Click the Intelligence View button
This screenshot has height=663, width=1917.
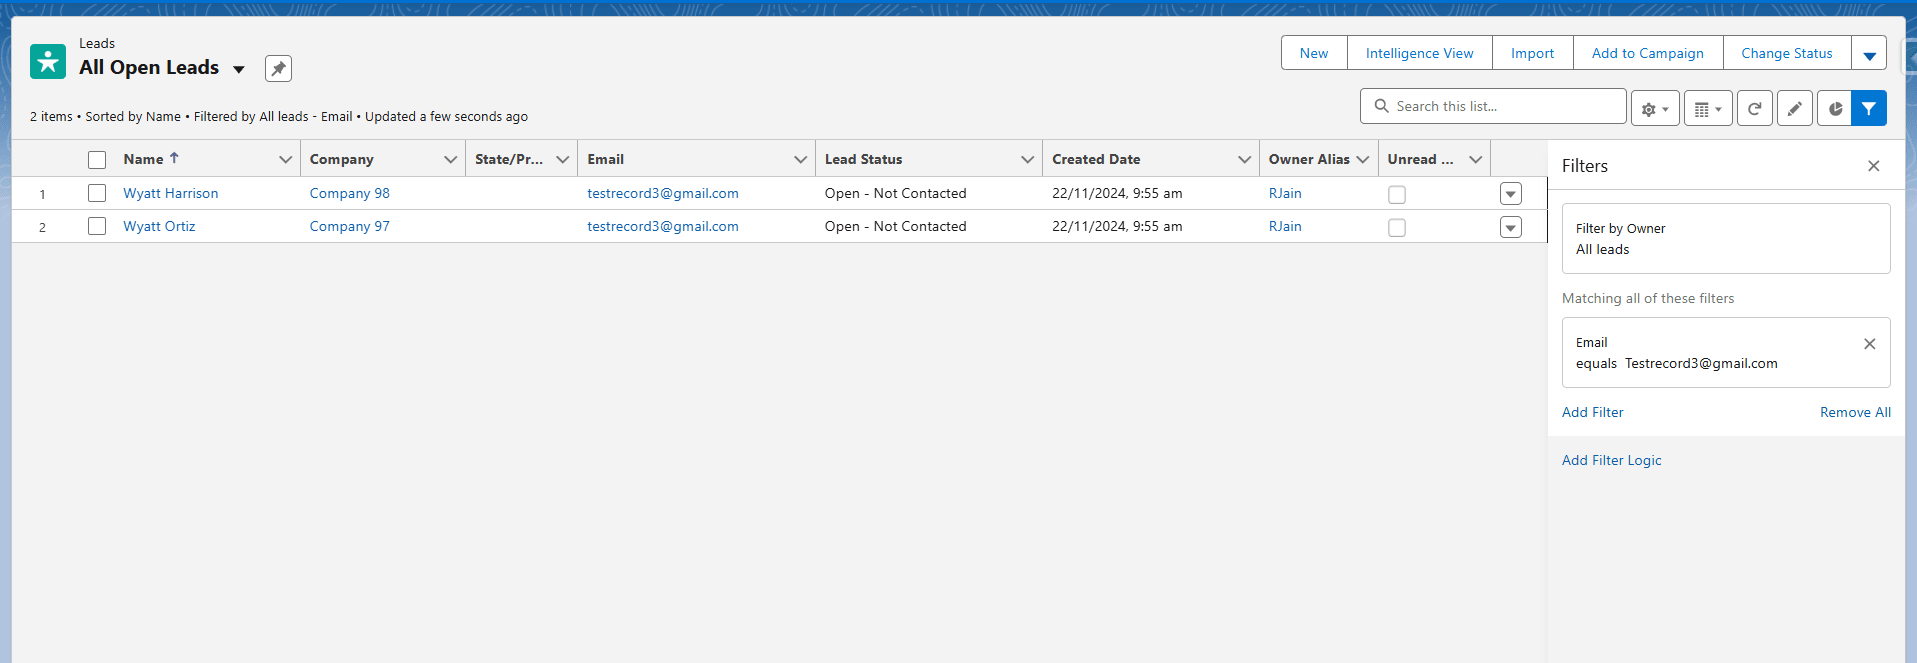(1419, 54)
